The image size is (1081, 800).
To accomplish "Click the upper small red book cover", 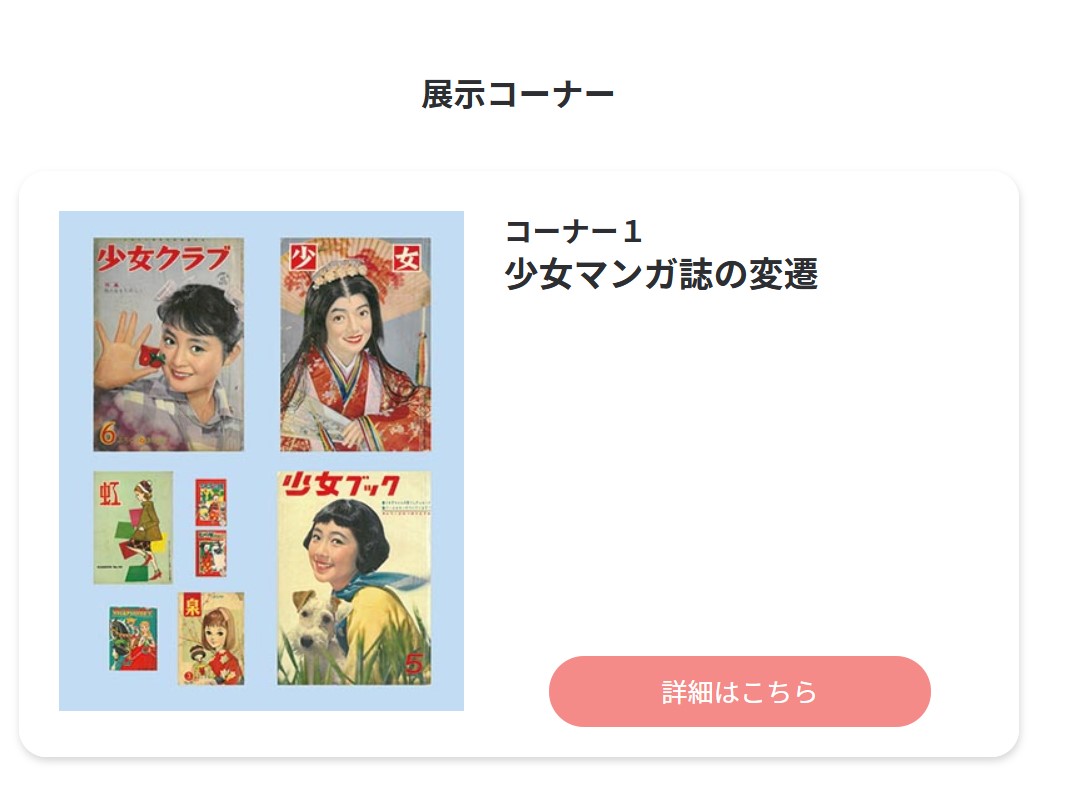I will [211, 503].
